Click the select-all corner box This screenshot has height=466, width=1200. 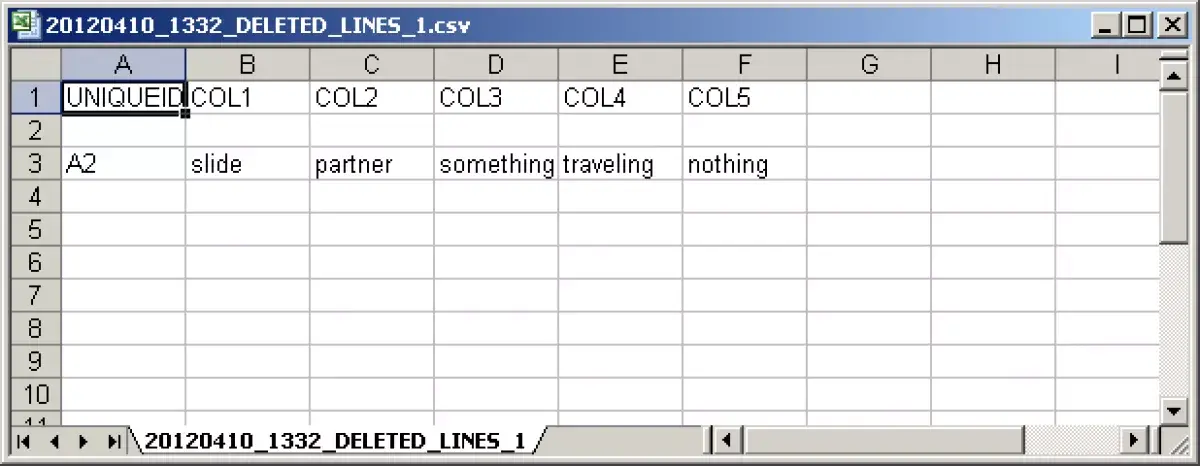(x=36, y=65)
